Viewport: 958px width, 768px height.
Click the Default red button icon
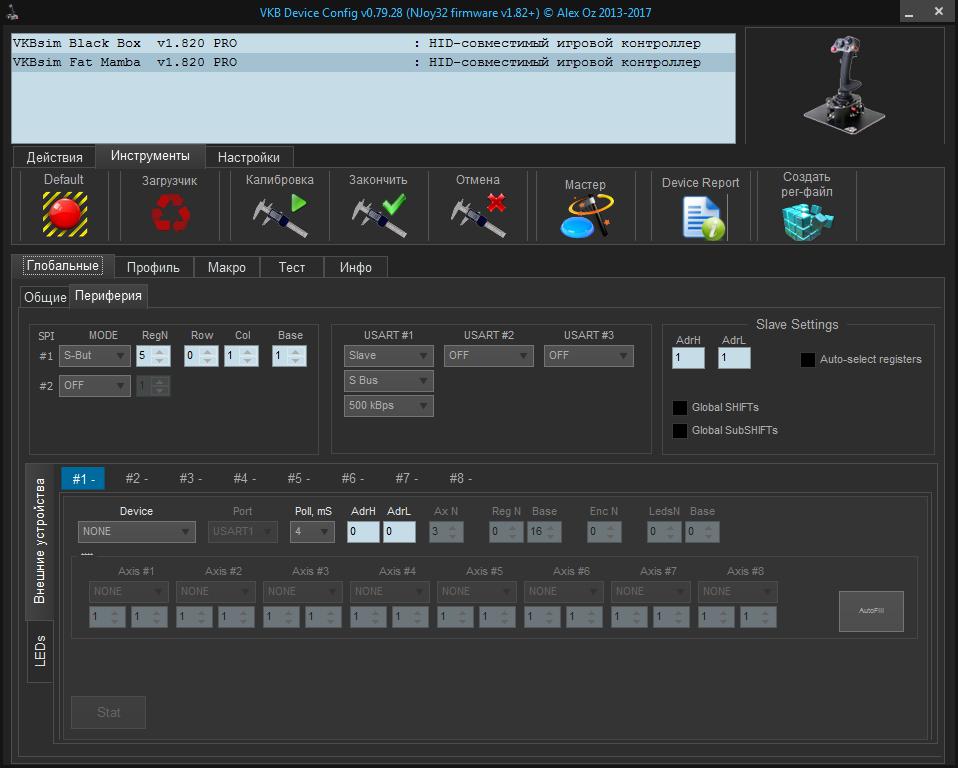click(65, 214)
